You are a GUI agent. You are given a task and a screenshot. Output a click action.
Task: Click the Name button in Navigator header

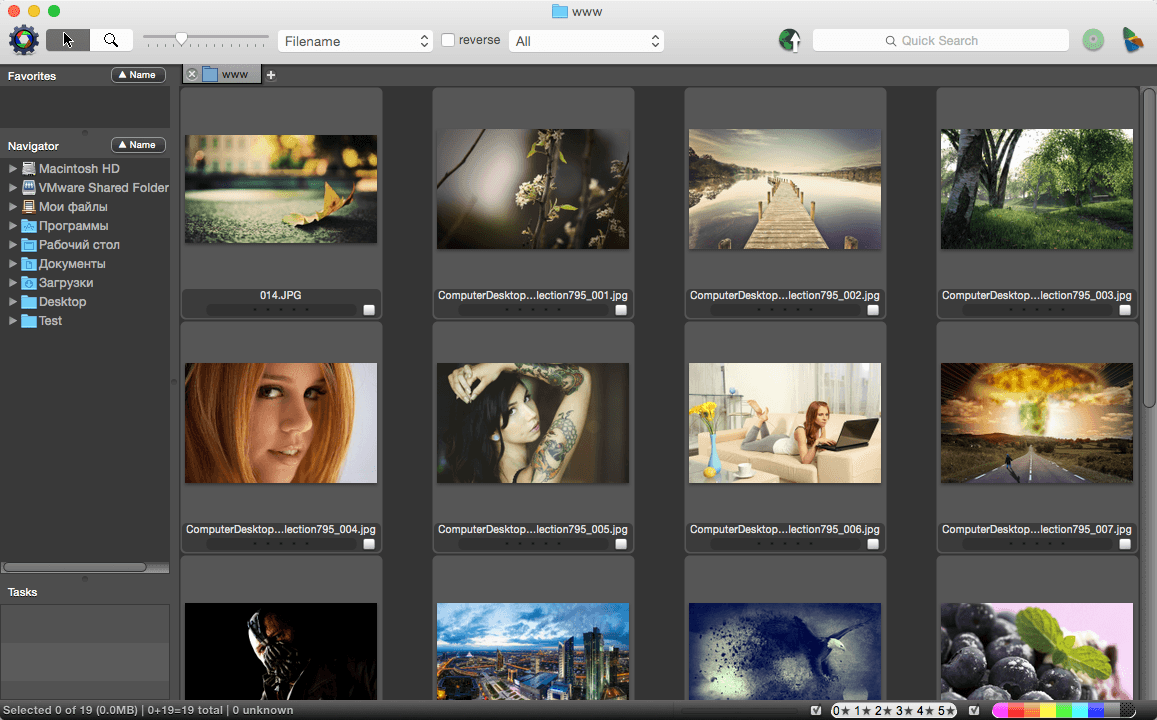coord(138,144)
